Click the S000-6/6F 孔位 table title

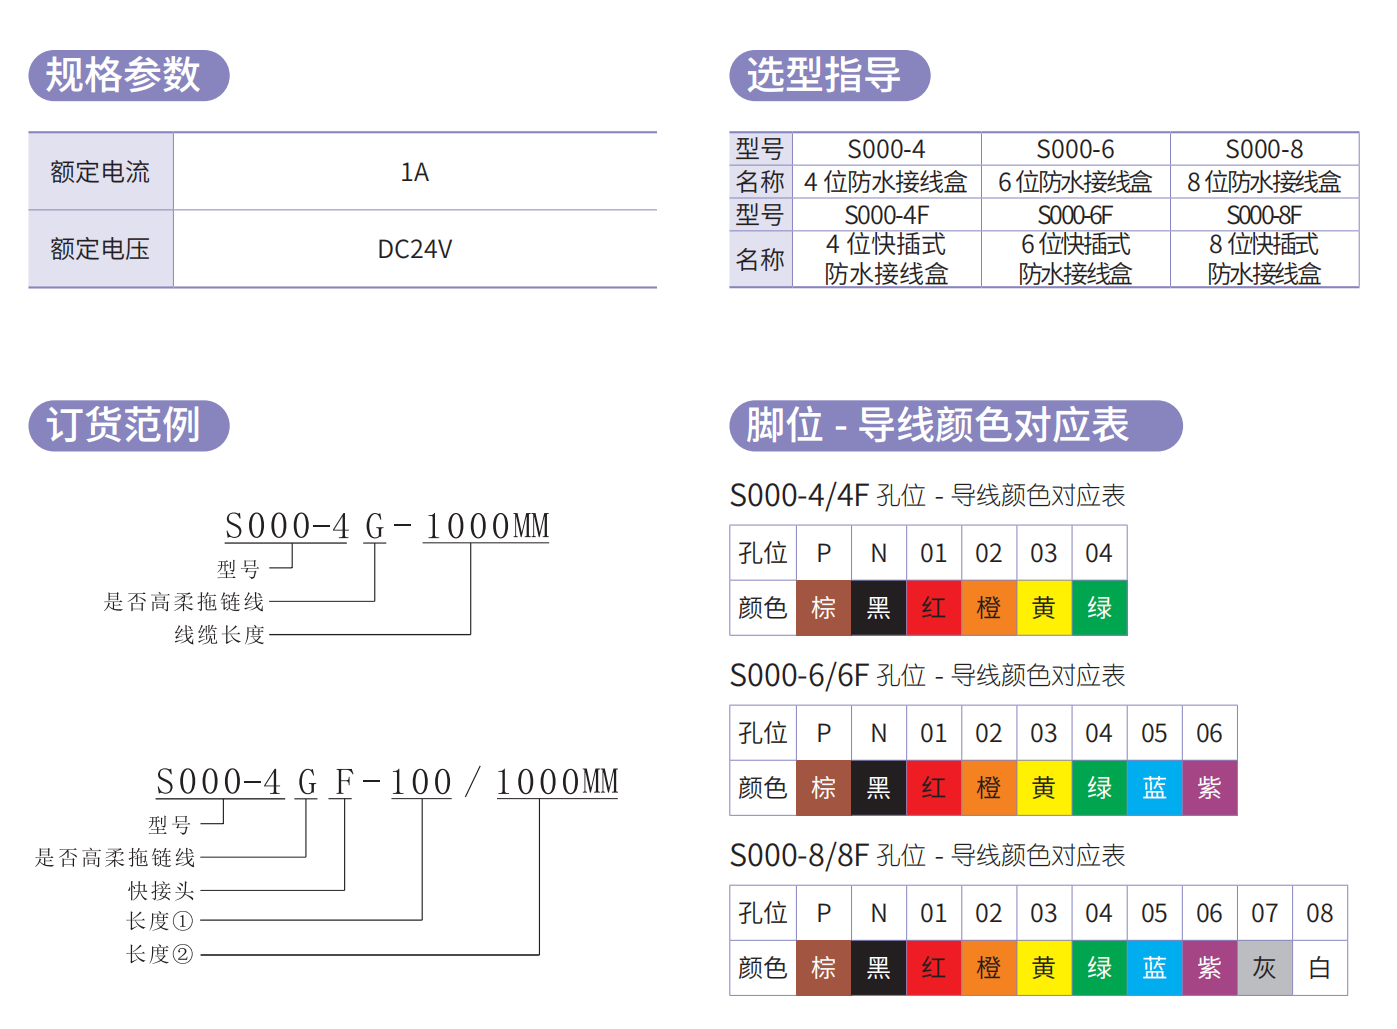click(928, 675)
